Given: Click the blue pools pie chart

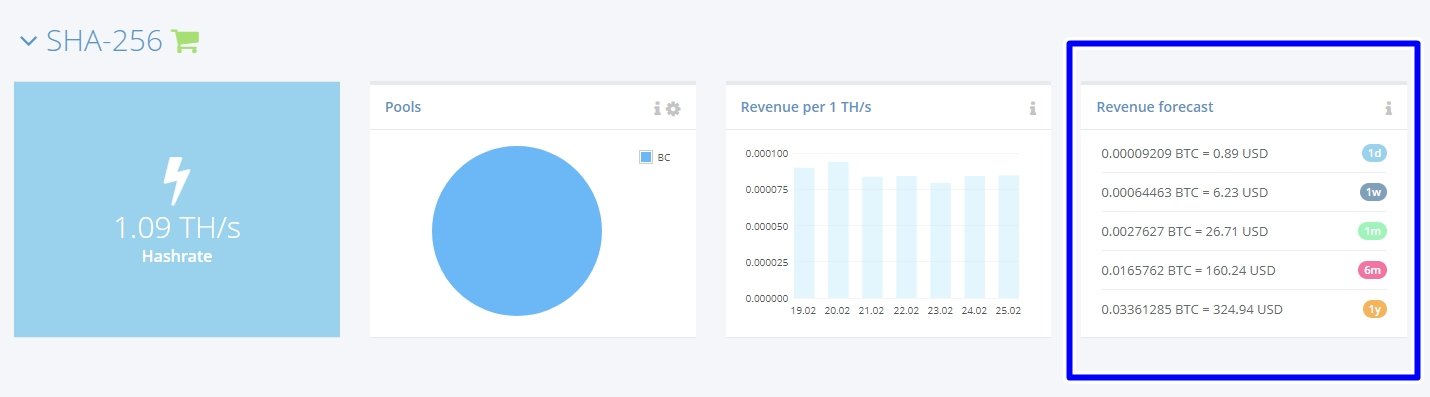Looking at the screenshot, I should [517, 231].
